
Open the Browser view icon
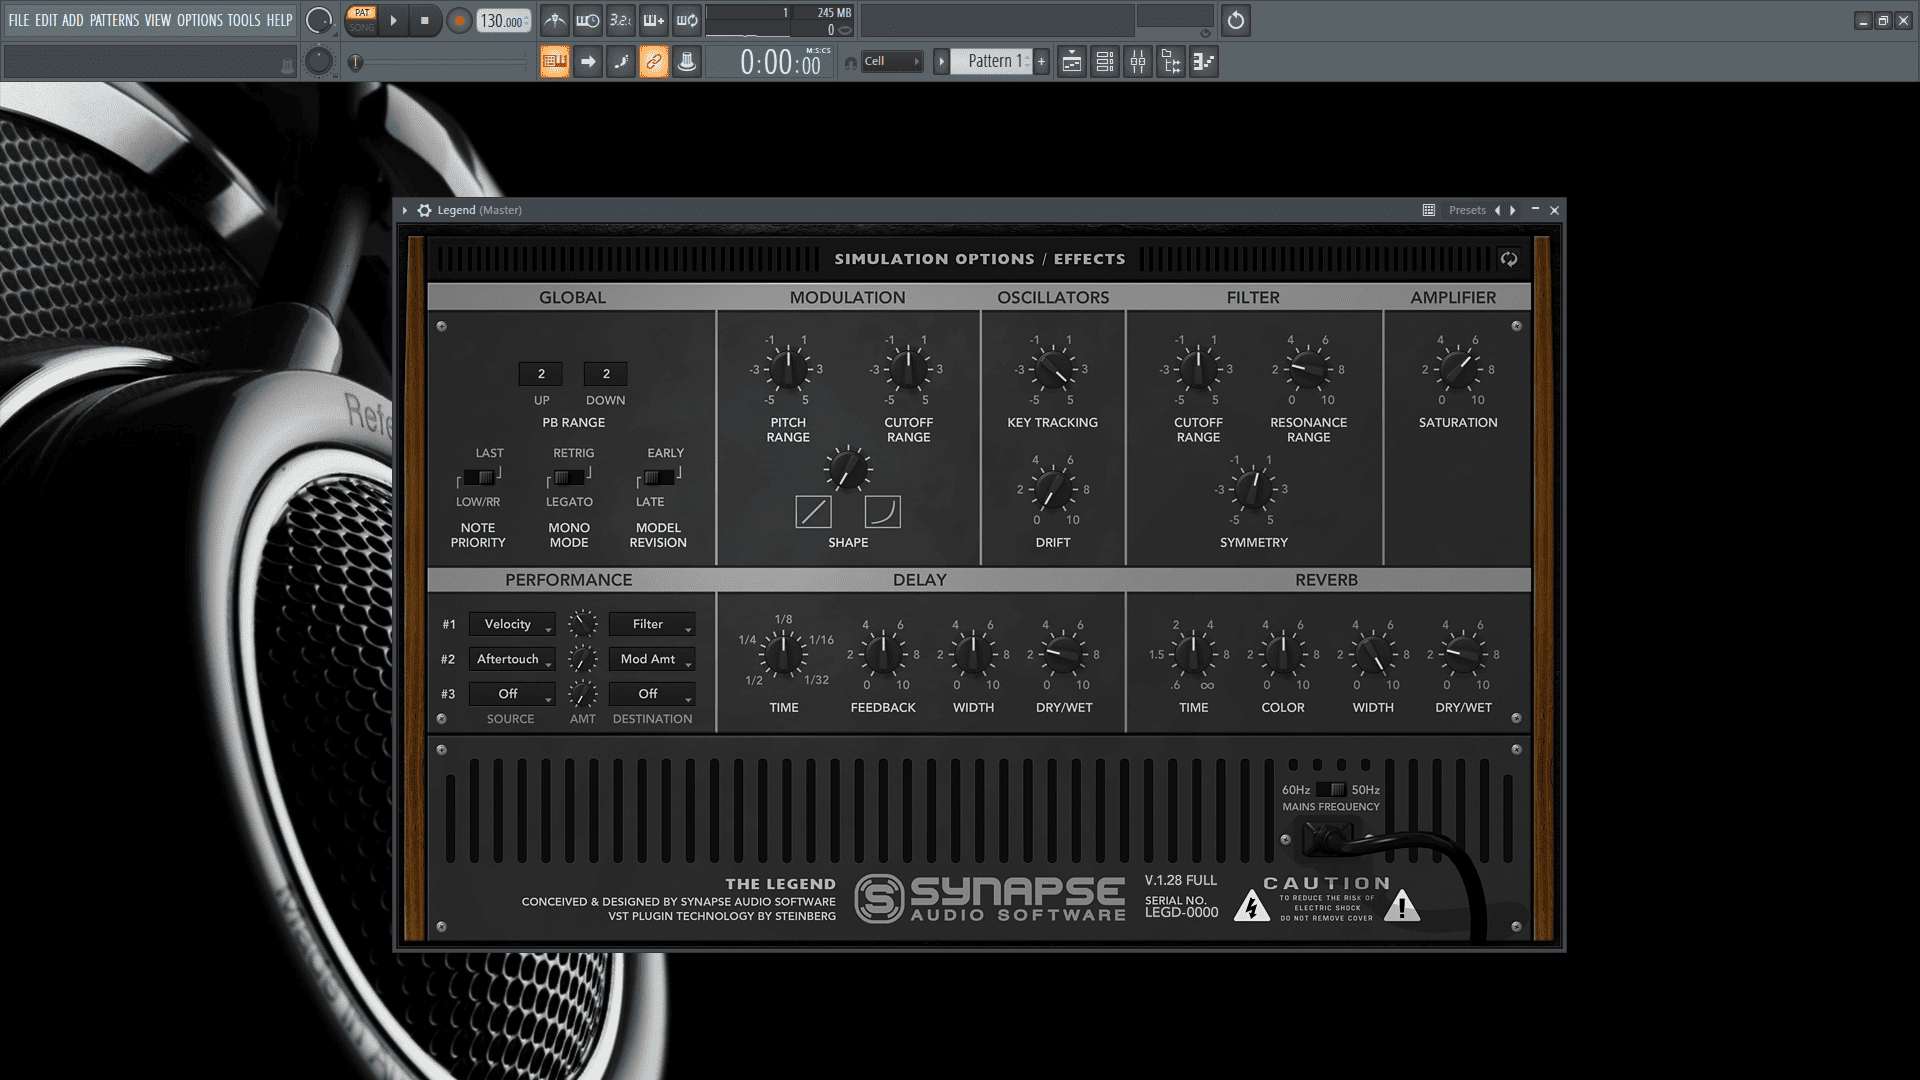[x=1171, y=62]
